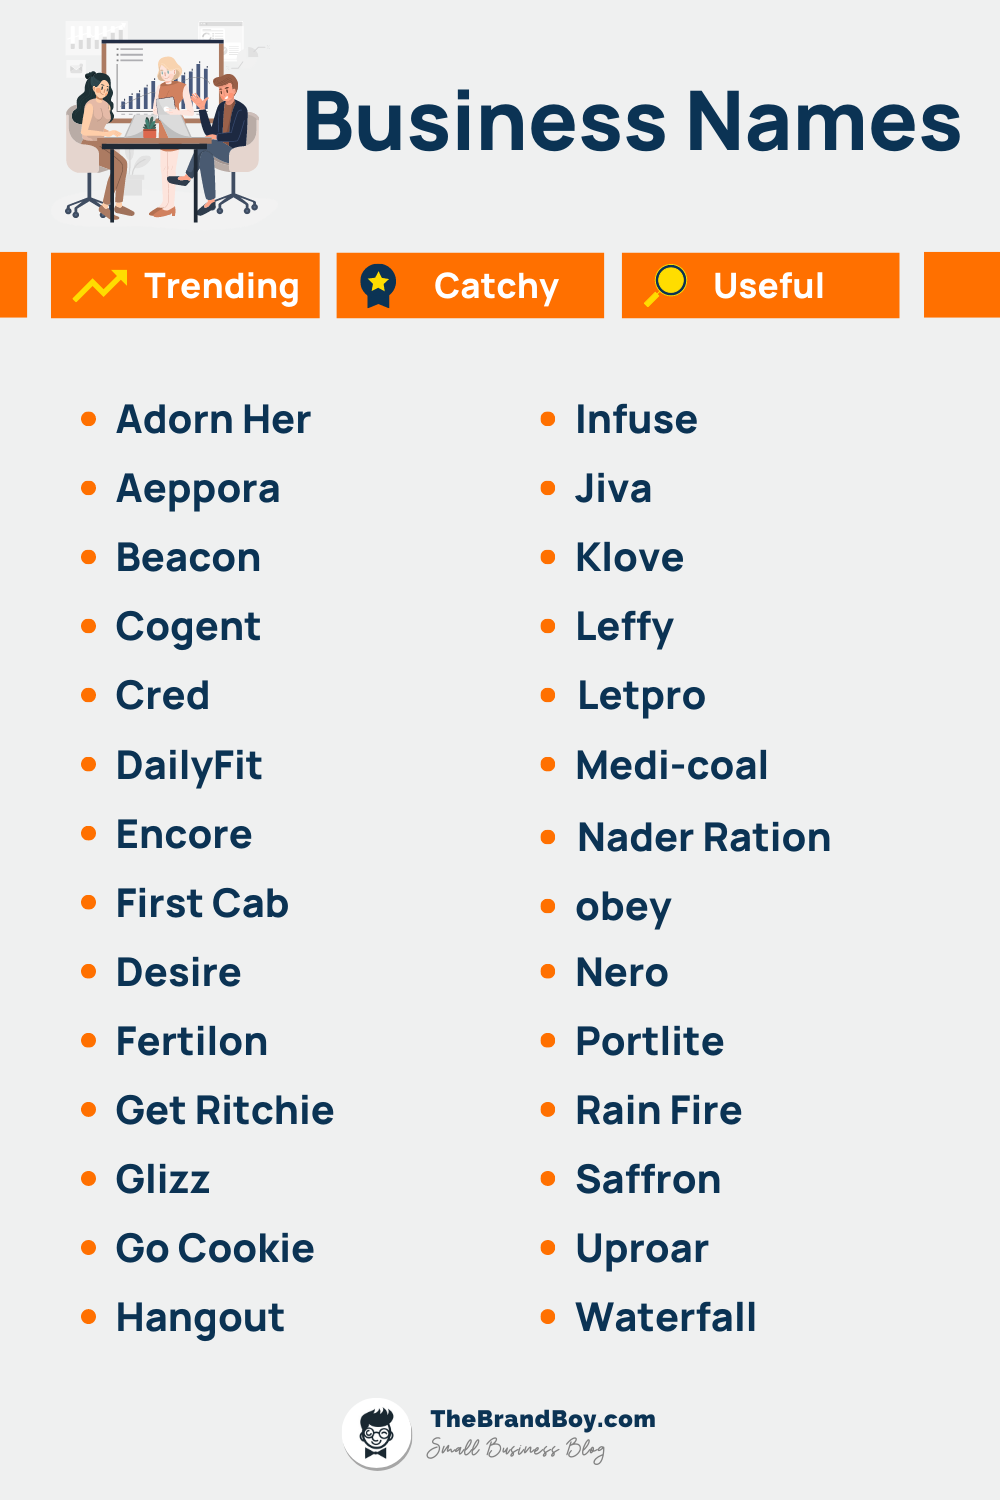
Task: Click the Infuse list item
Action: [636, 420]
